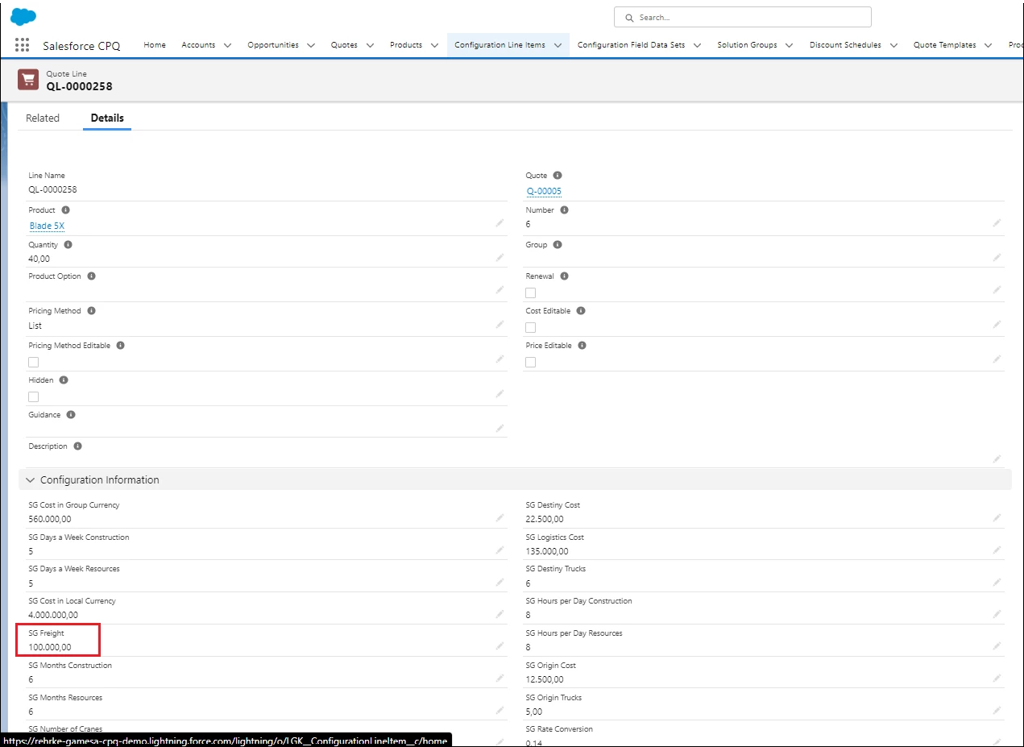Open the Q-00005 quote link

(x=544, y=191)
